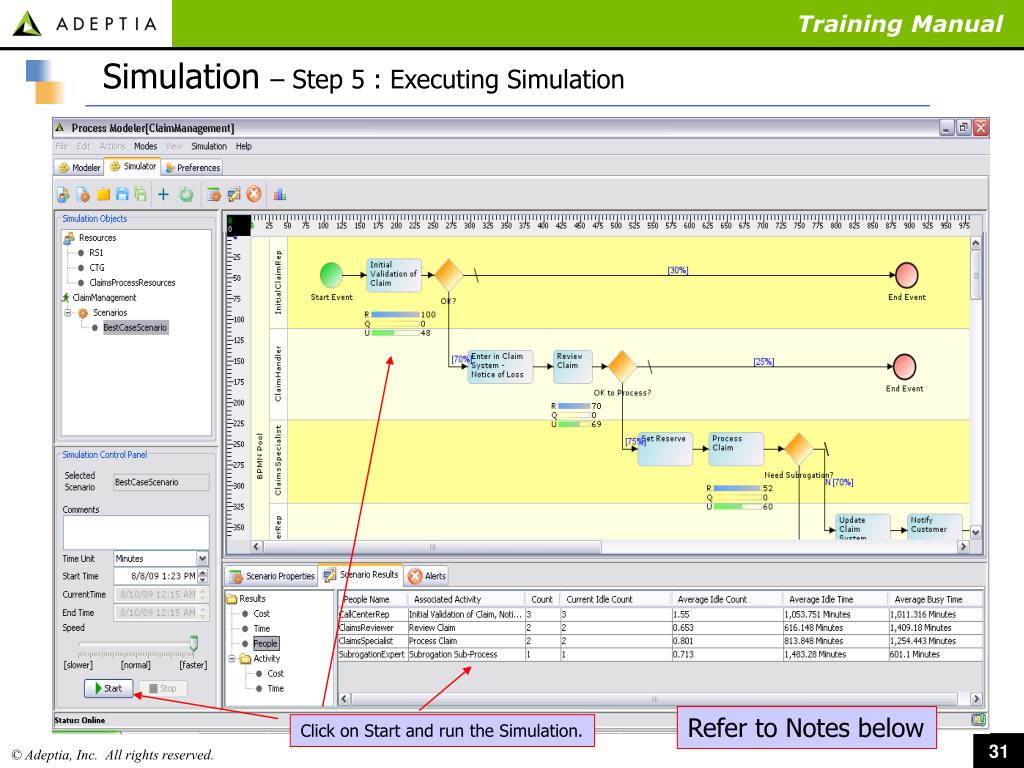Click the Comments text box
The height and width of the screenshot is (768, 1024).
(x=136, y=532)
